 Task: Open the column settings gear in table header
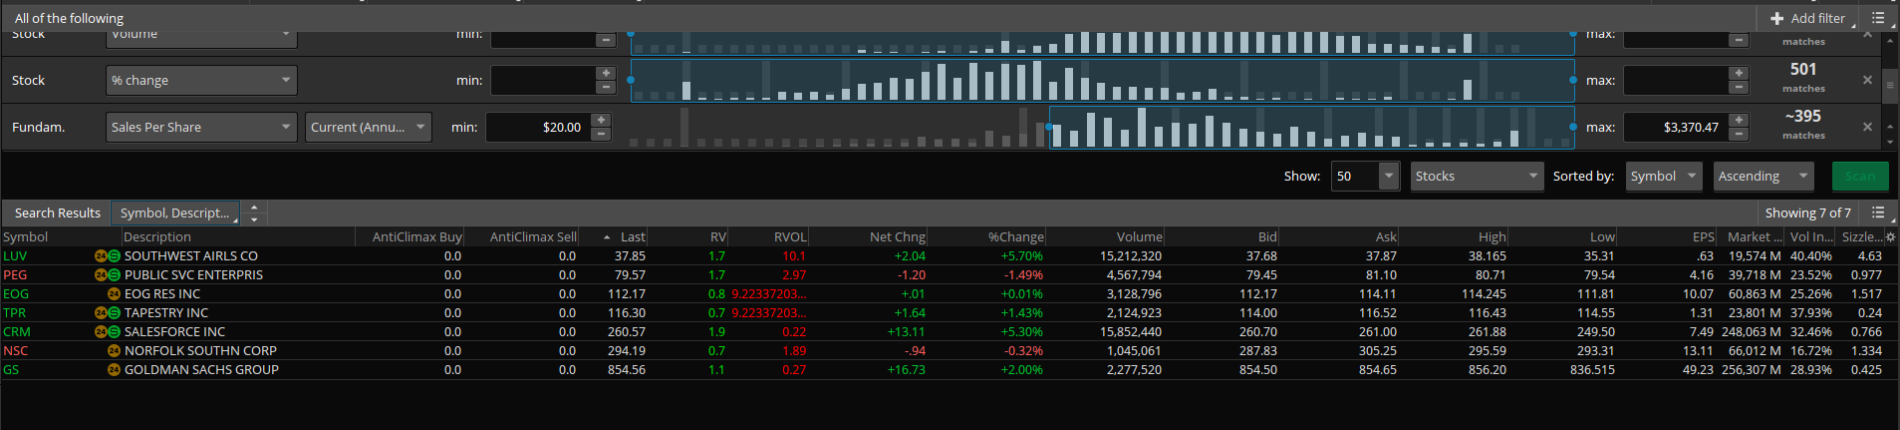click(x=1890, y=237)
